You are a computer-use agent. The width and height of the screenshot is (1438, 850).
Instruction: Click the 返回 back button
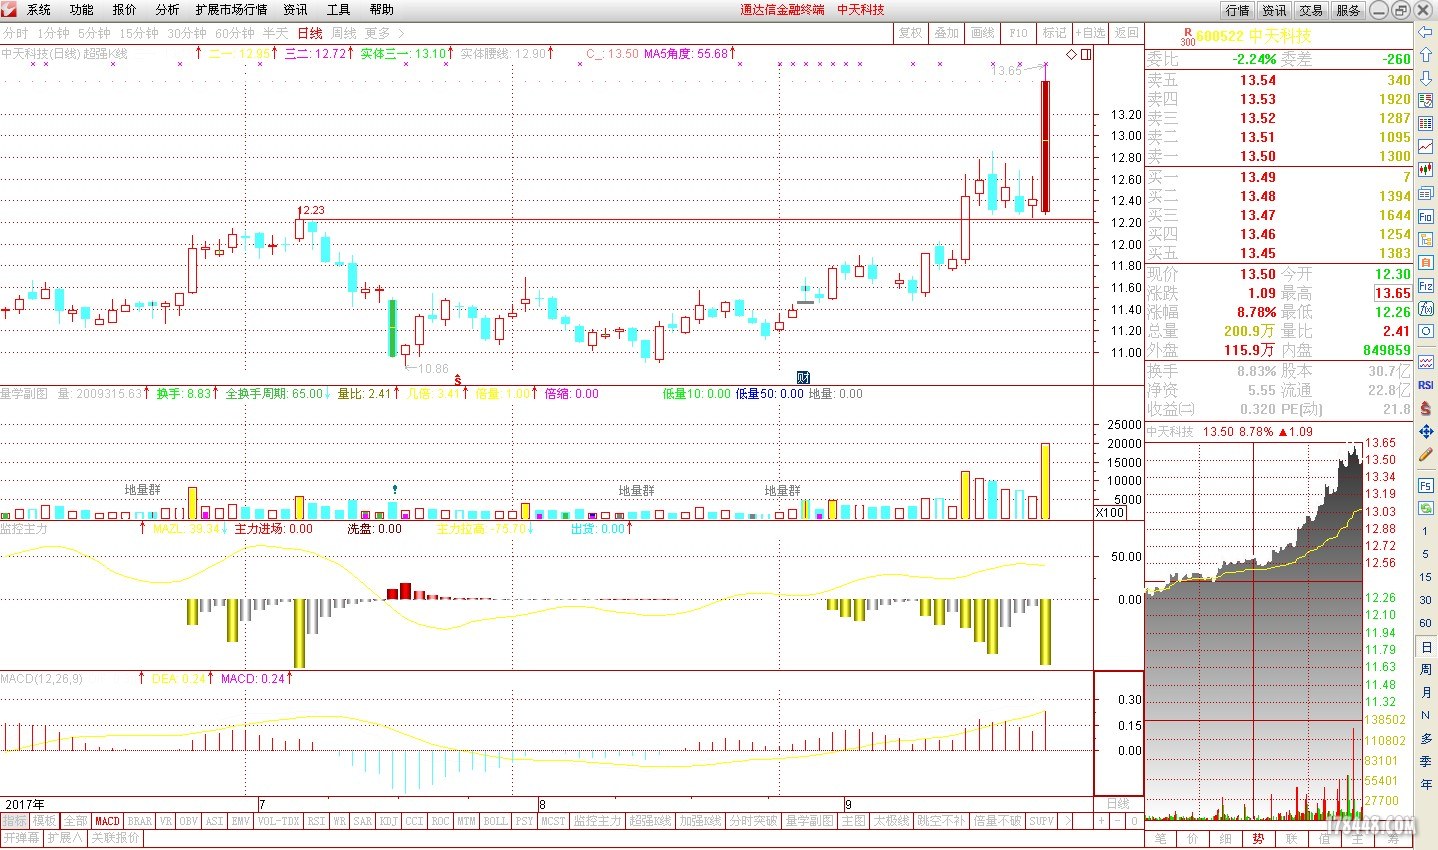pyautogui.click(x=1127, y=33)
